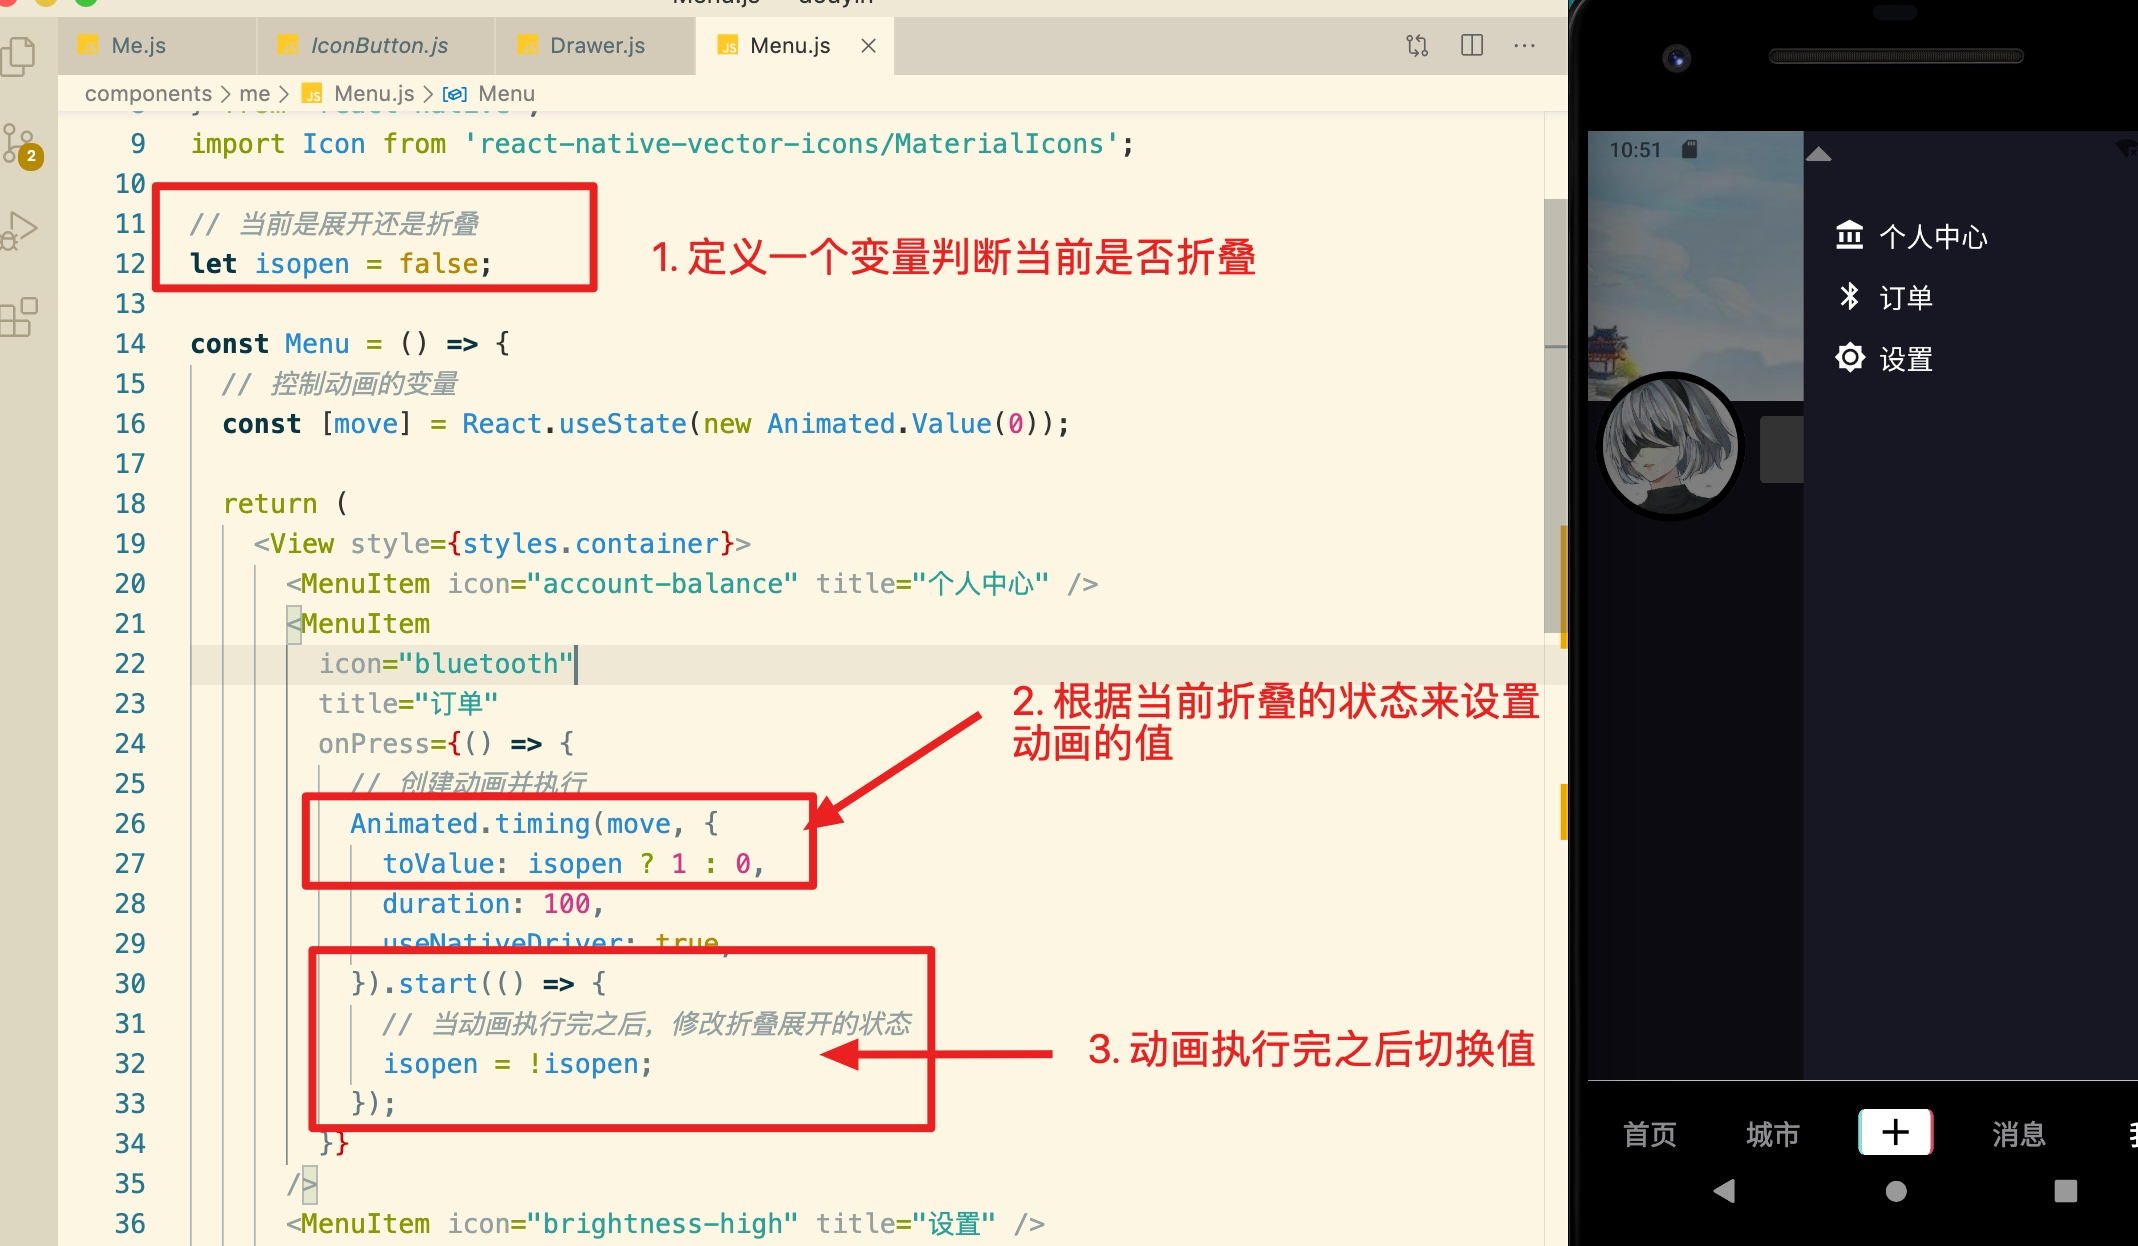Click the 'isopen = !isopen;' statement
2138x1246 pixels.
point(517,1064)
